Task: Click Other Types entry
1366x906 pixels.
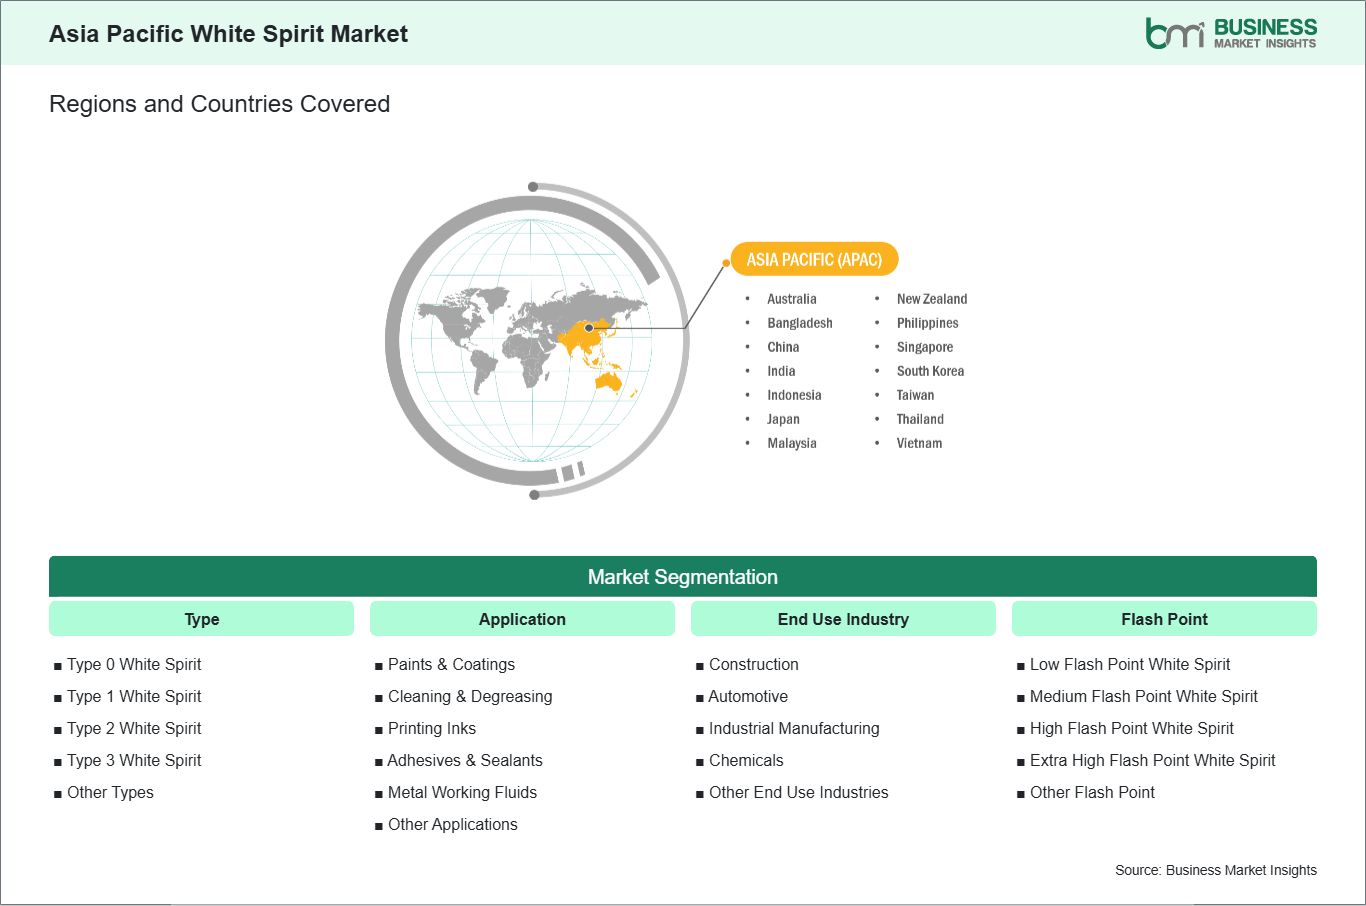Action: point(110,792)
